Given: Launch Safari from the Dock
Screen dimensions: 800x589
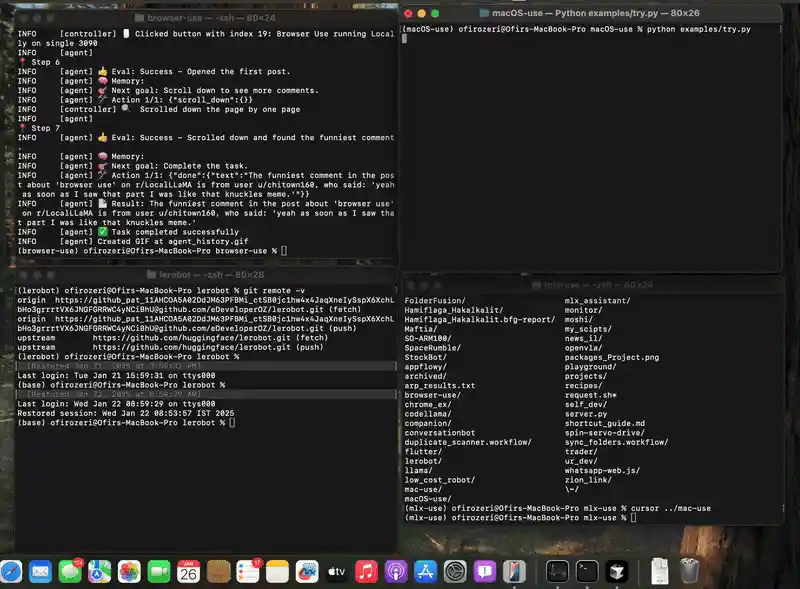Looking at the screenshot, I should [12, 572].
